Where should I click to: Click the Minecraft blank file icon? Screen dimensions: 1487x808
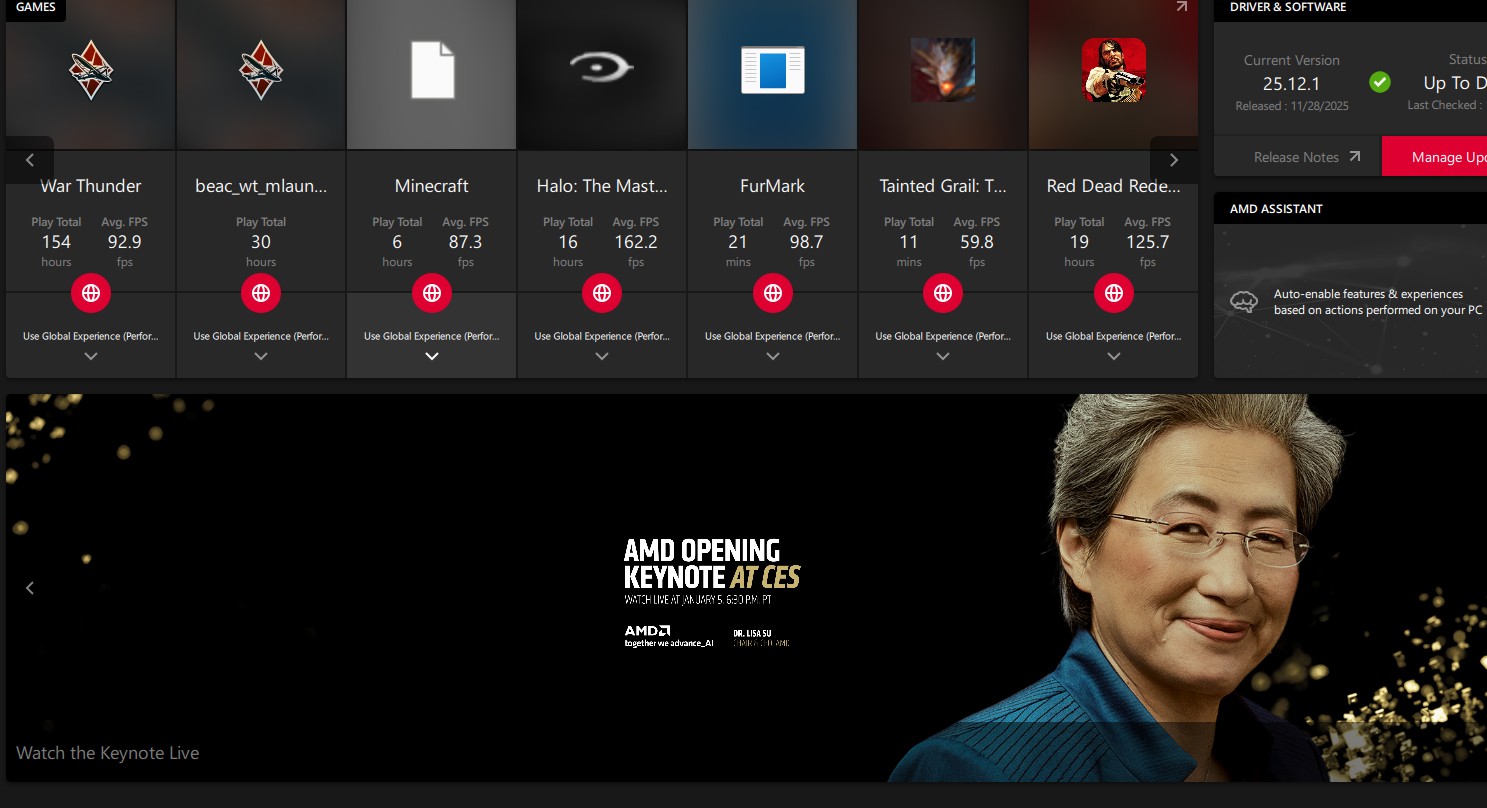click(x=432, y=70)
